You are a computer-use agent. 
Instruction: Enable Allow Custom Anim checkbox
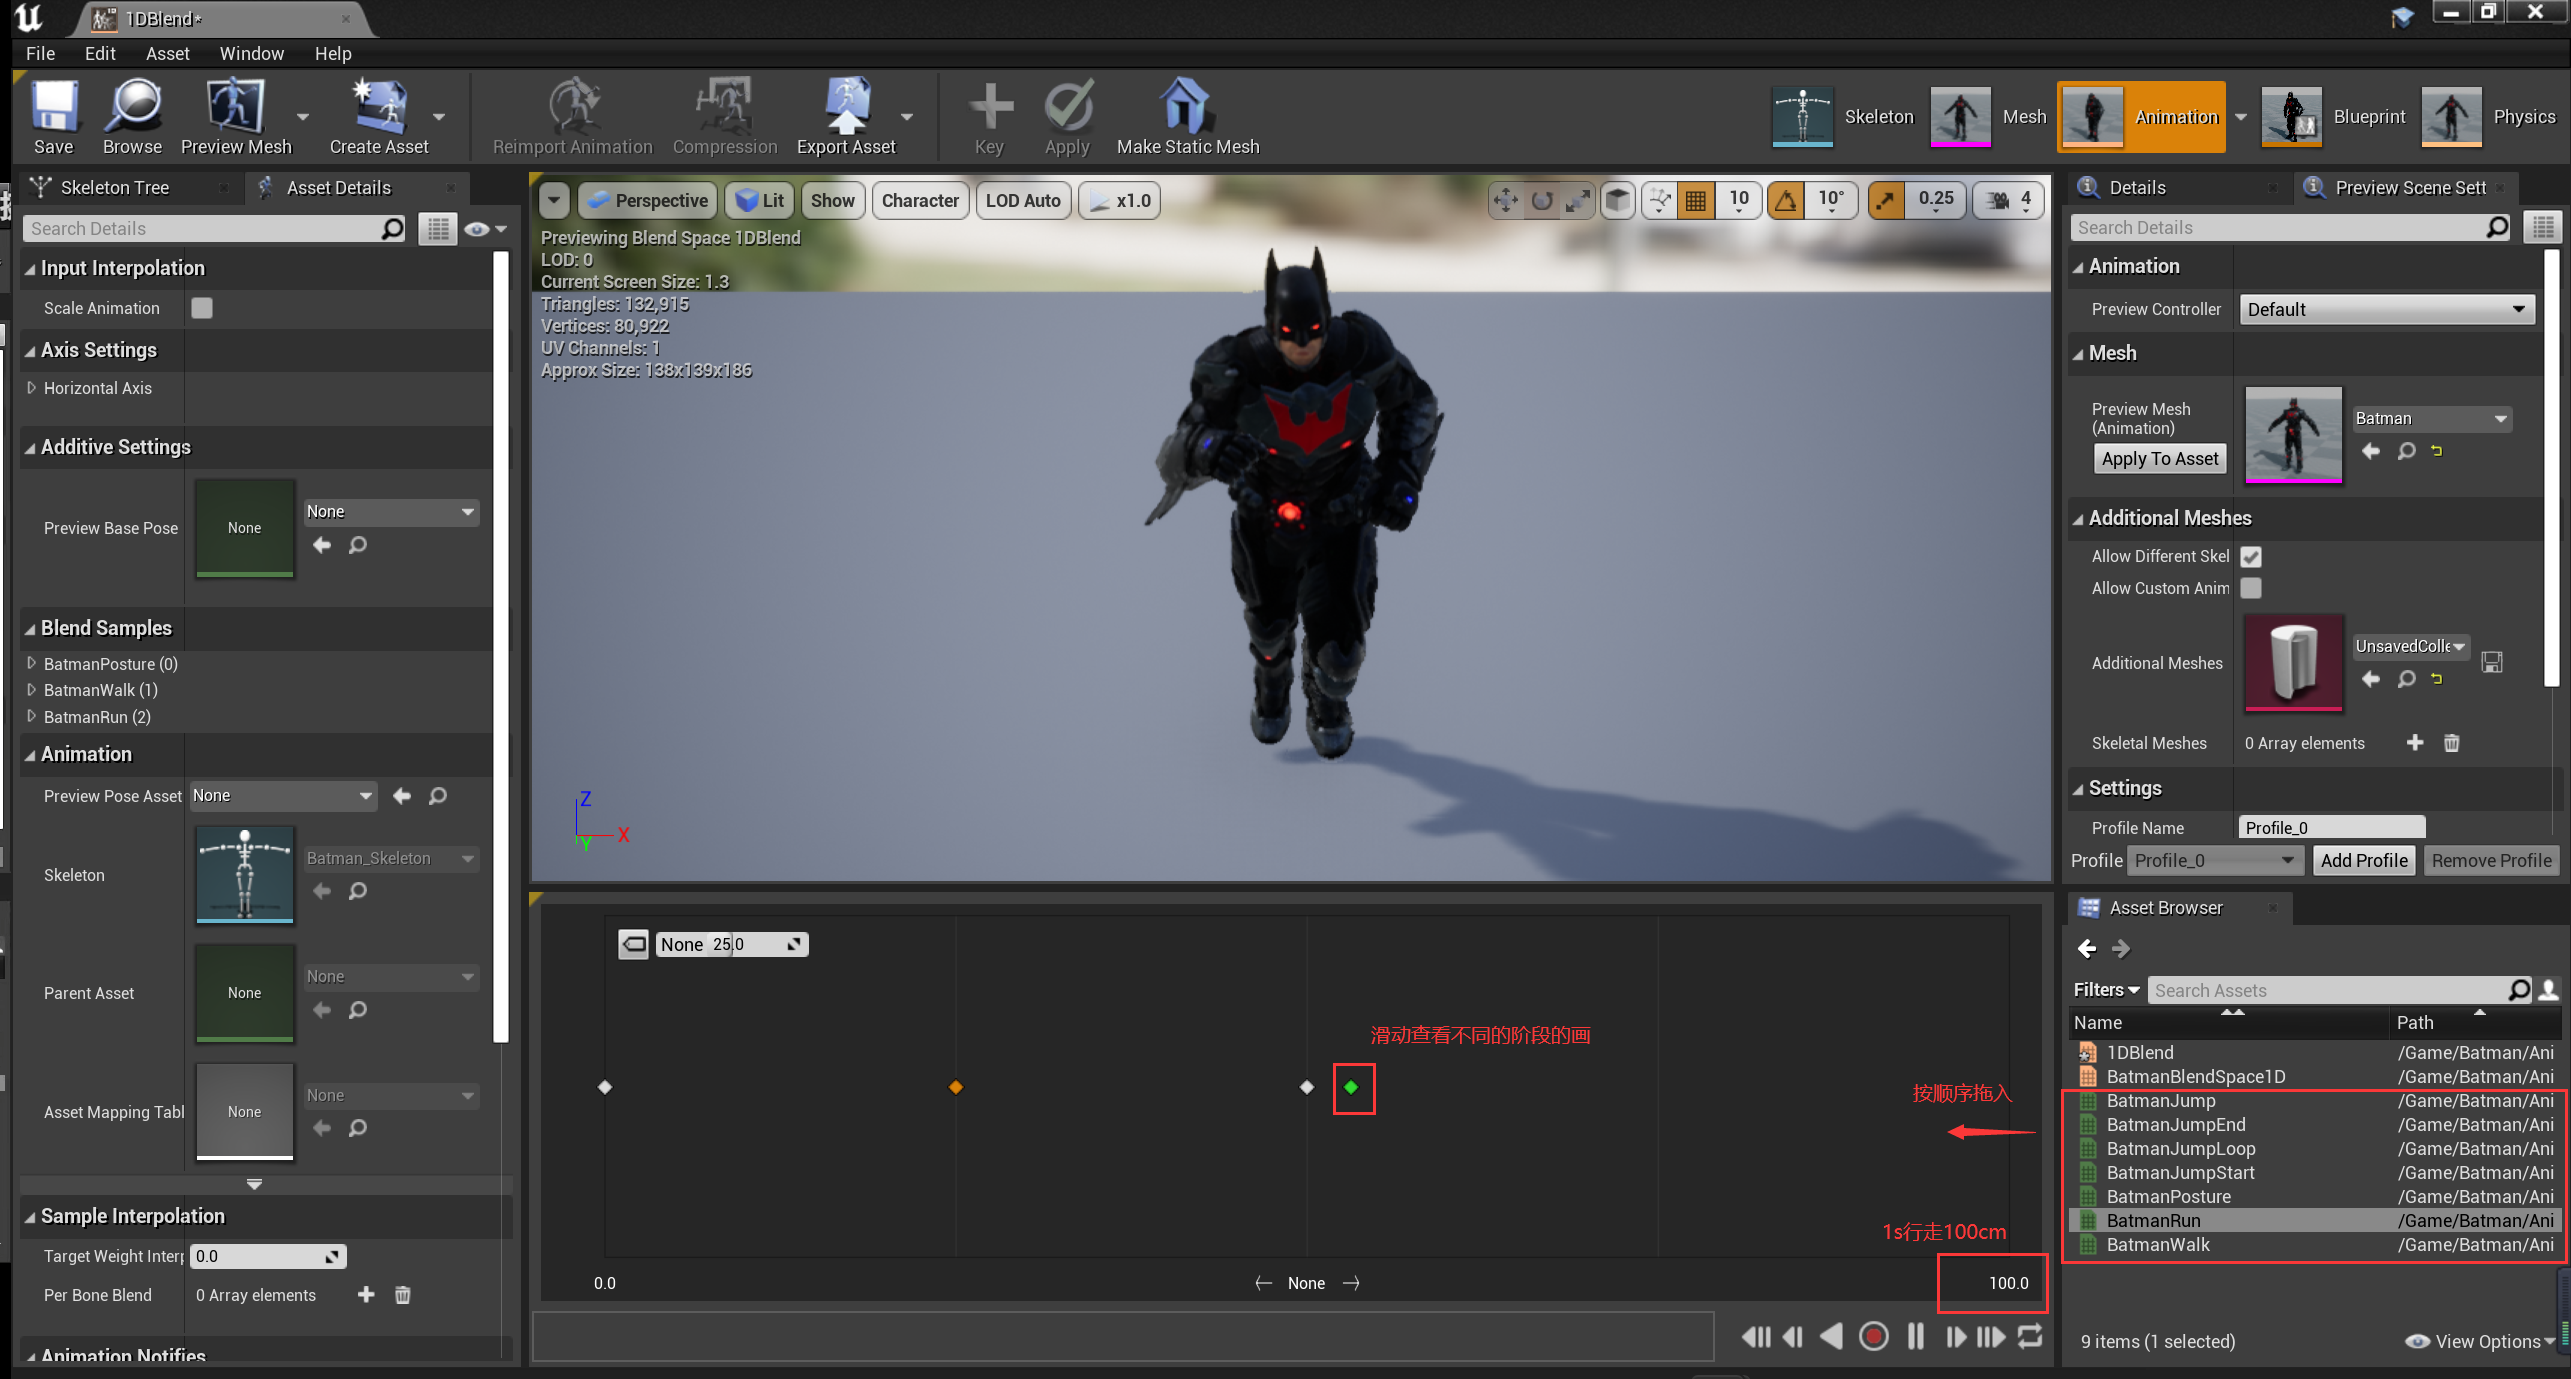coord(2251,588)
